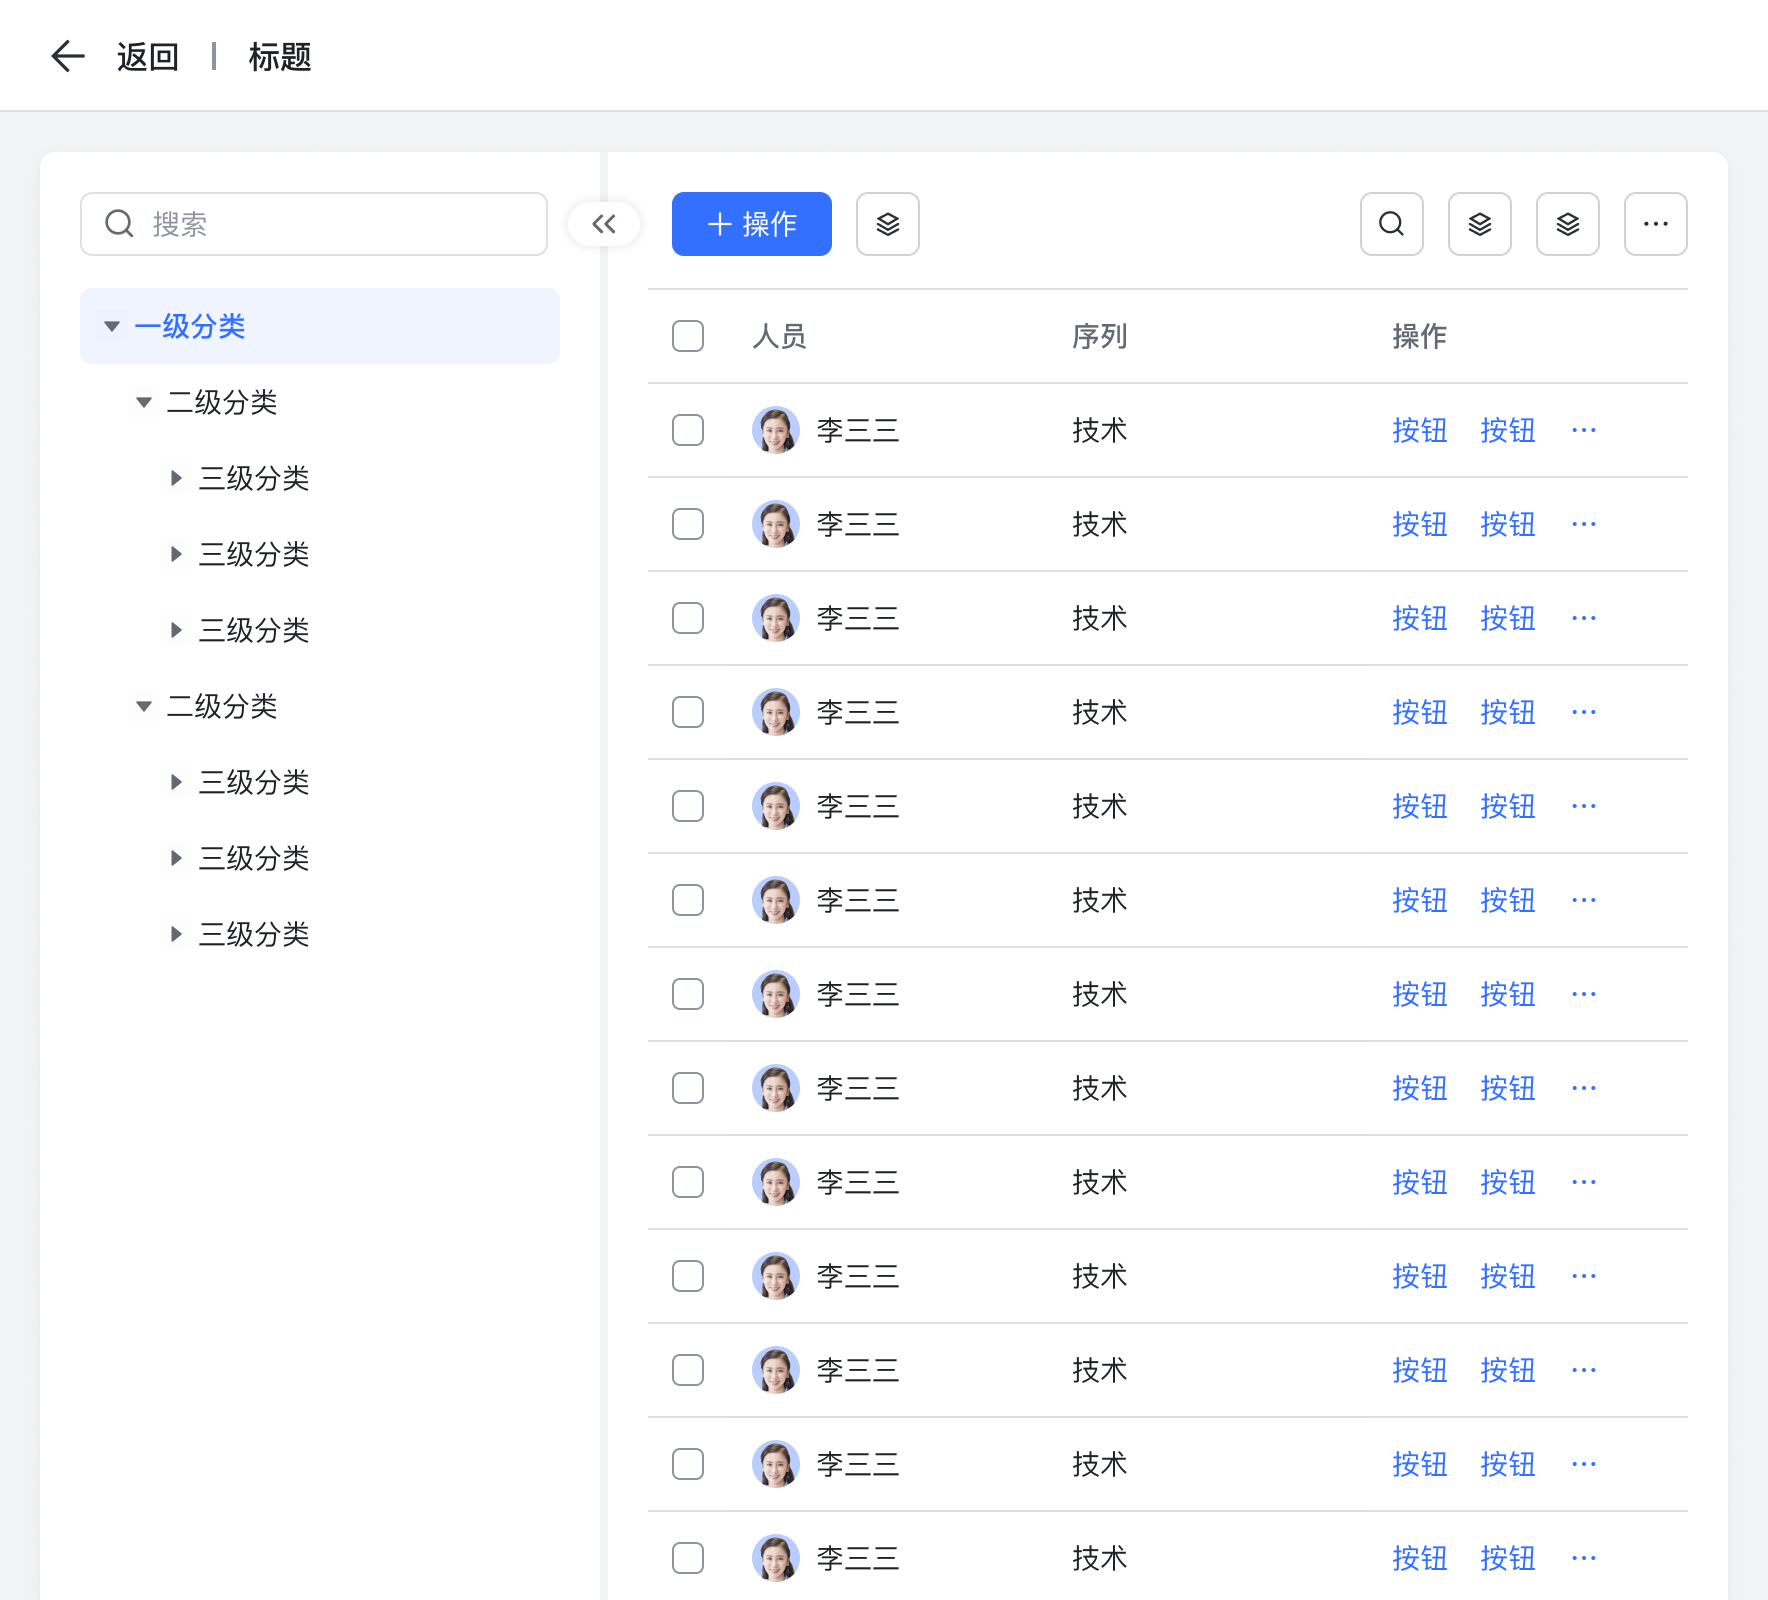Collapse the sidebar with double-chevron icon
The width and height of the screenshot is (1768, 1600).
point(604,224)
